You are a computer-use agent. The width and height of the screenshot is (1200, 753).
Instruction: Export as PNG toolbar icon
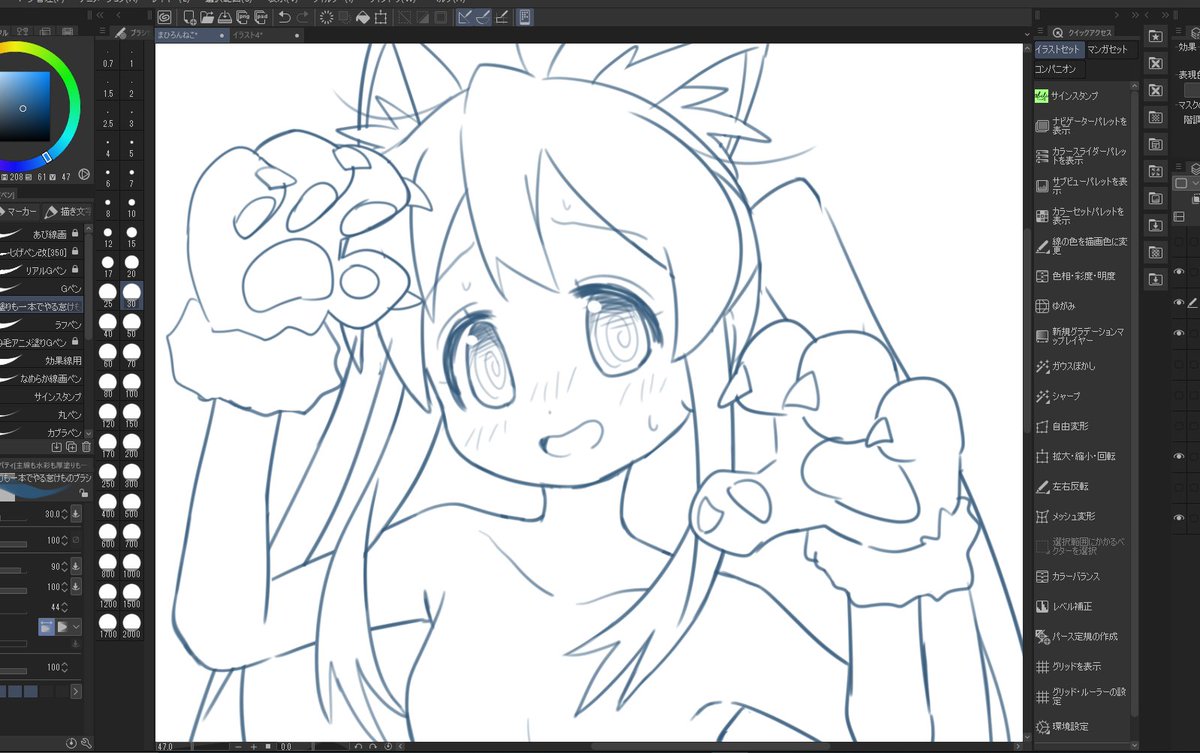pos(243,17)
